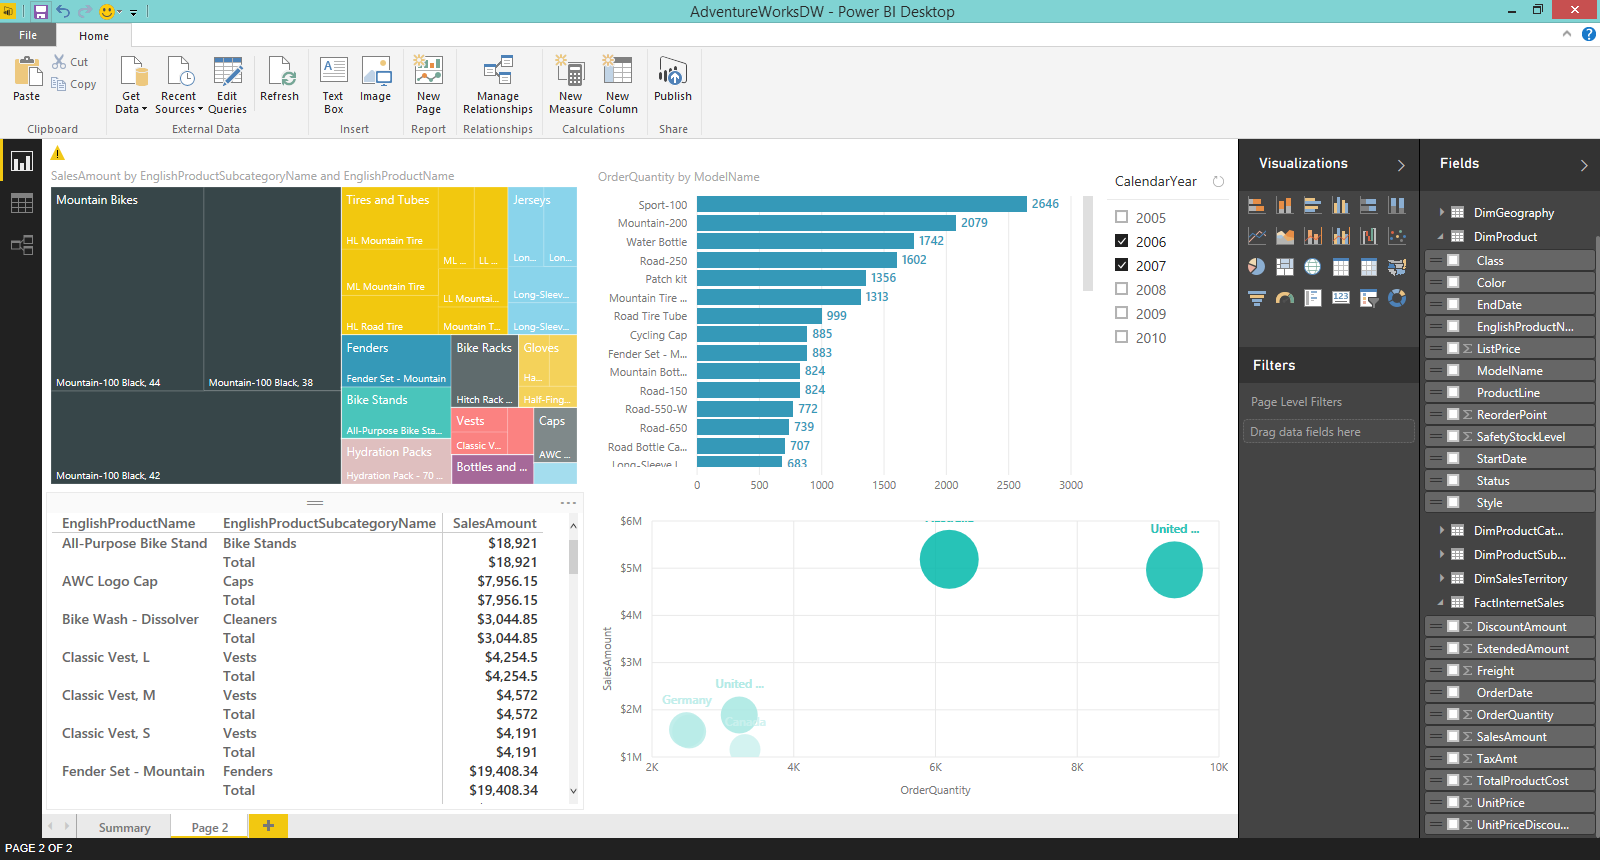Pick the gauge visualization icon

pyautogui.click(x=1285, y=298)
